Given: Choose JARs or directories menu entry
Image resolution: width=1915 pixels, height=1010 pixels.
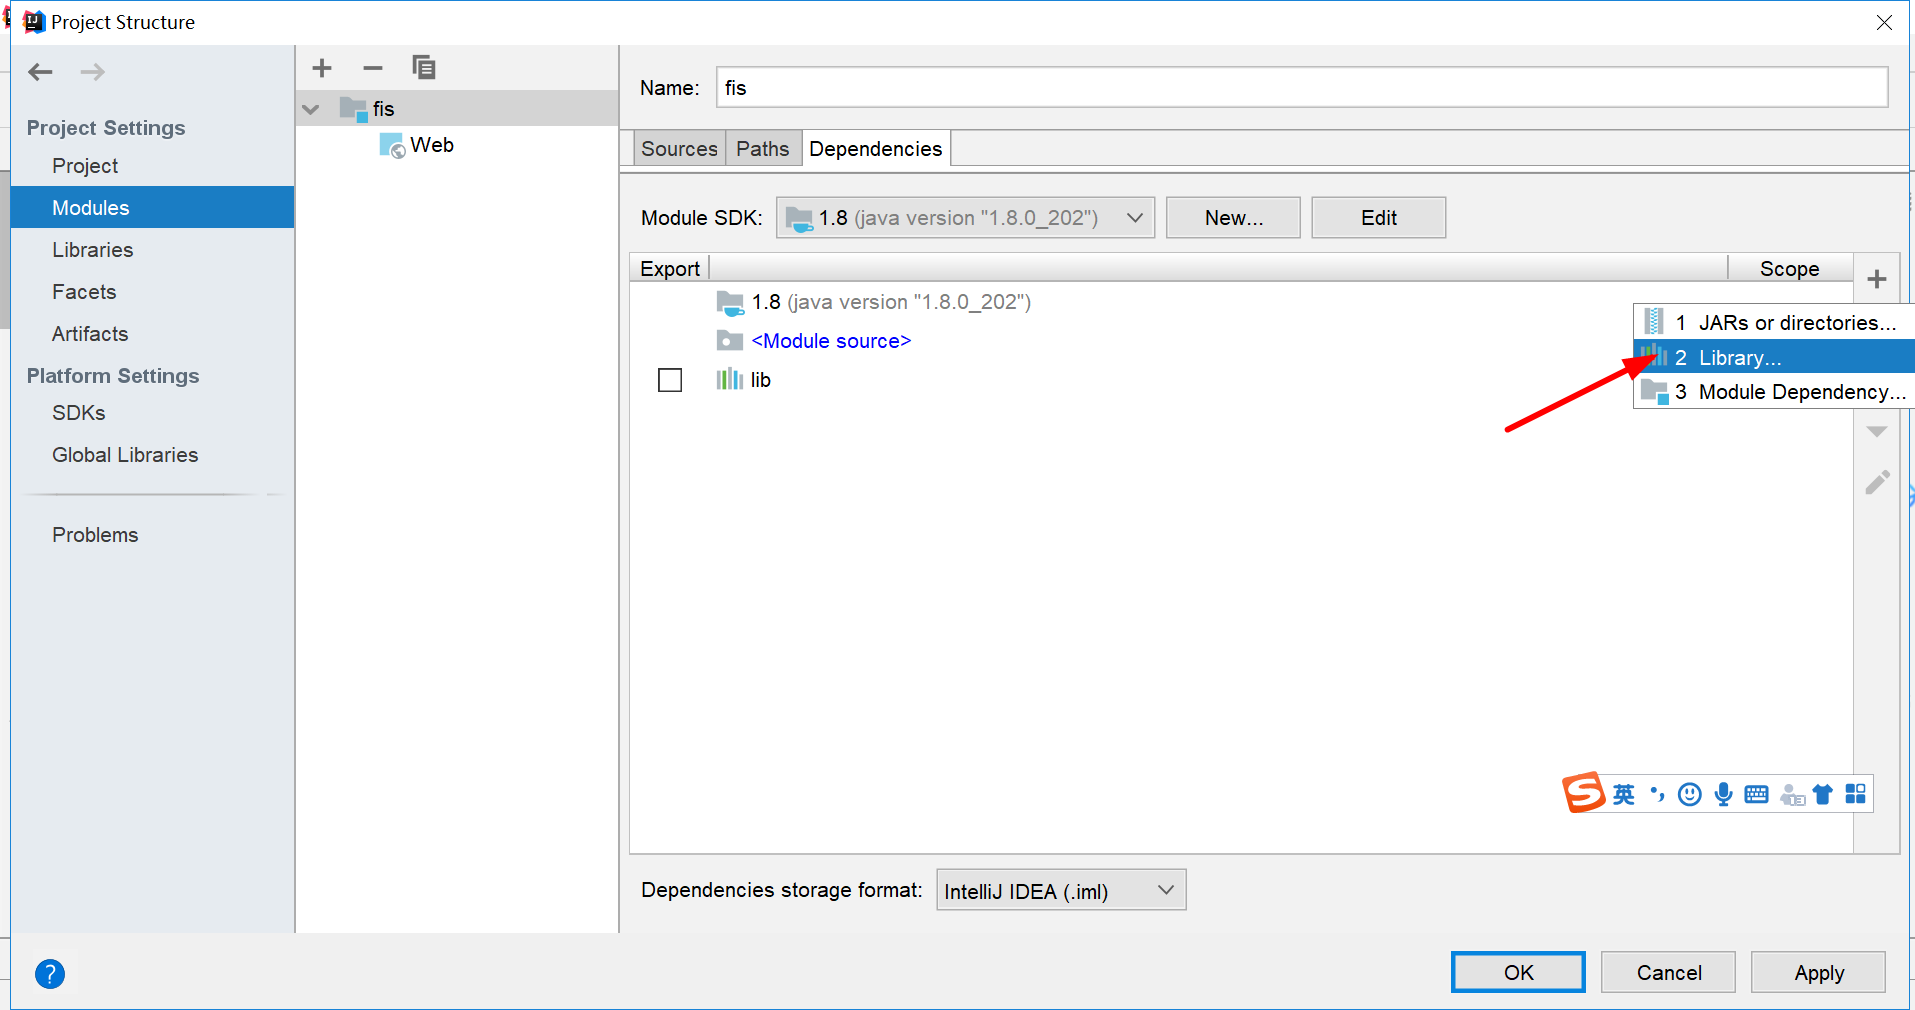Looking at the screenshot, I should (x=1773, y=323).
